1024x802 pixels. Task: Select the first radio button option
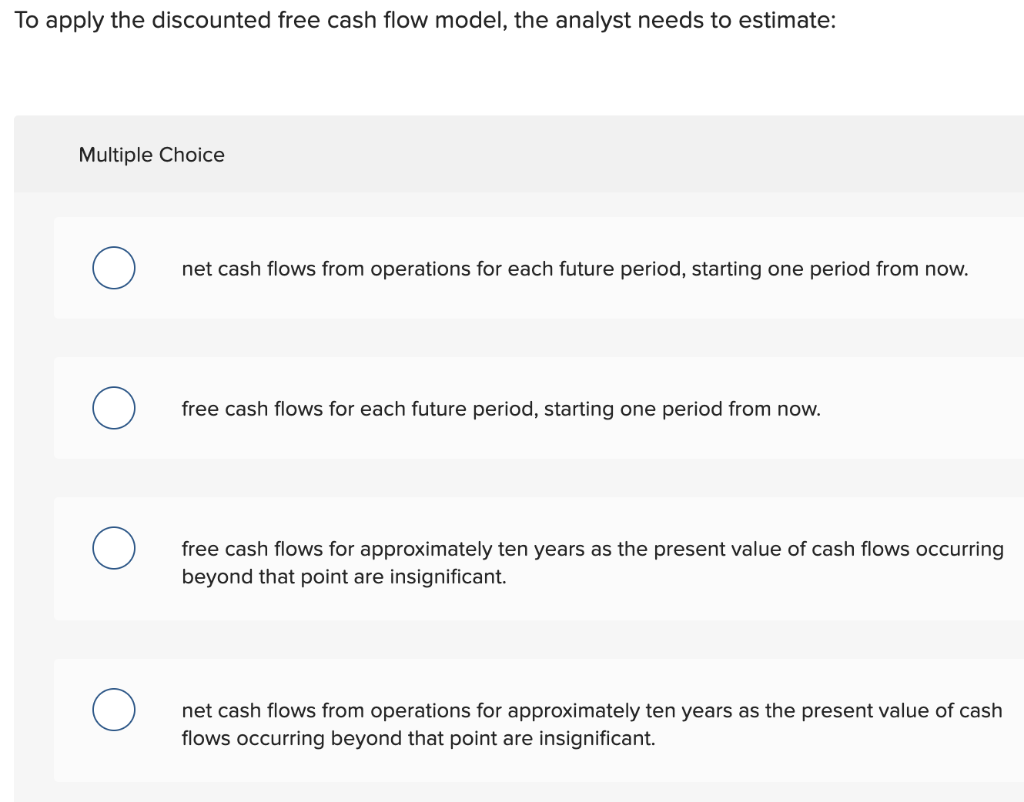(x=113, y=268)
